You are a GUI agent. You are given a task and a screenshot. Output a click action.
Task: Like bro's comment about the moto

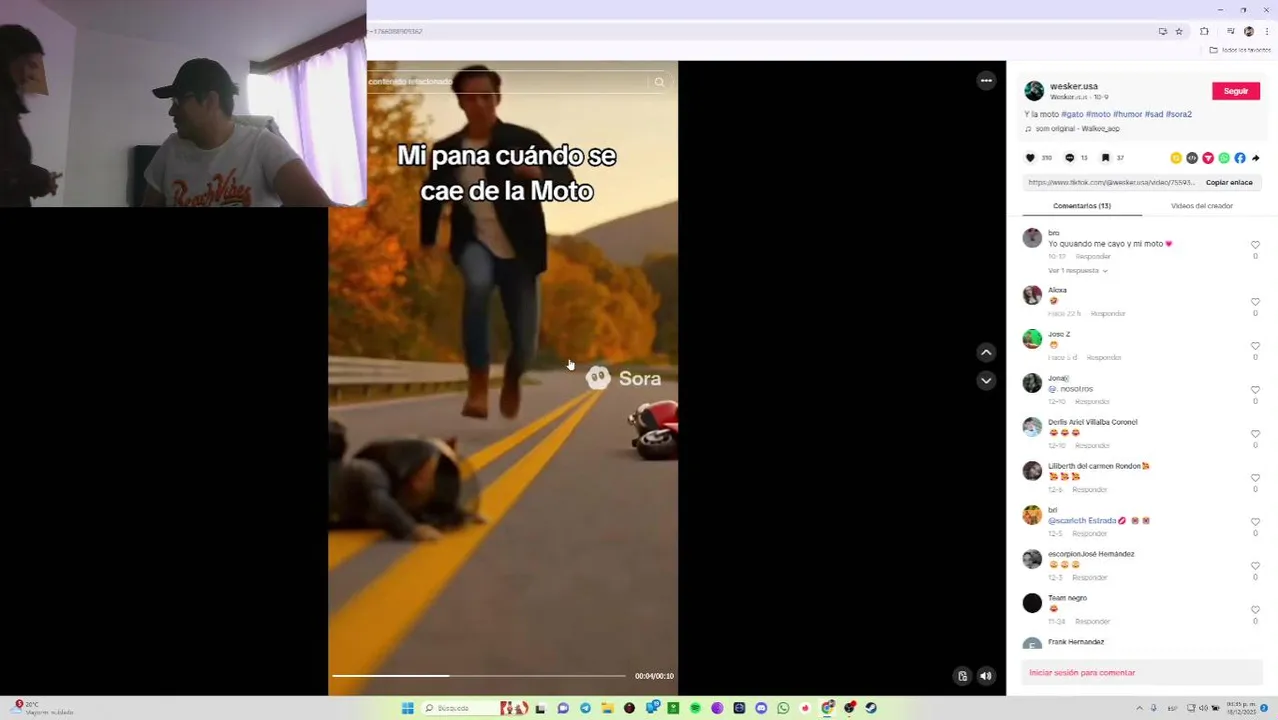click(1255, 245)
